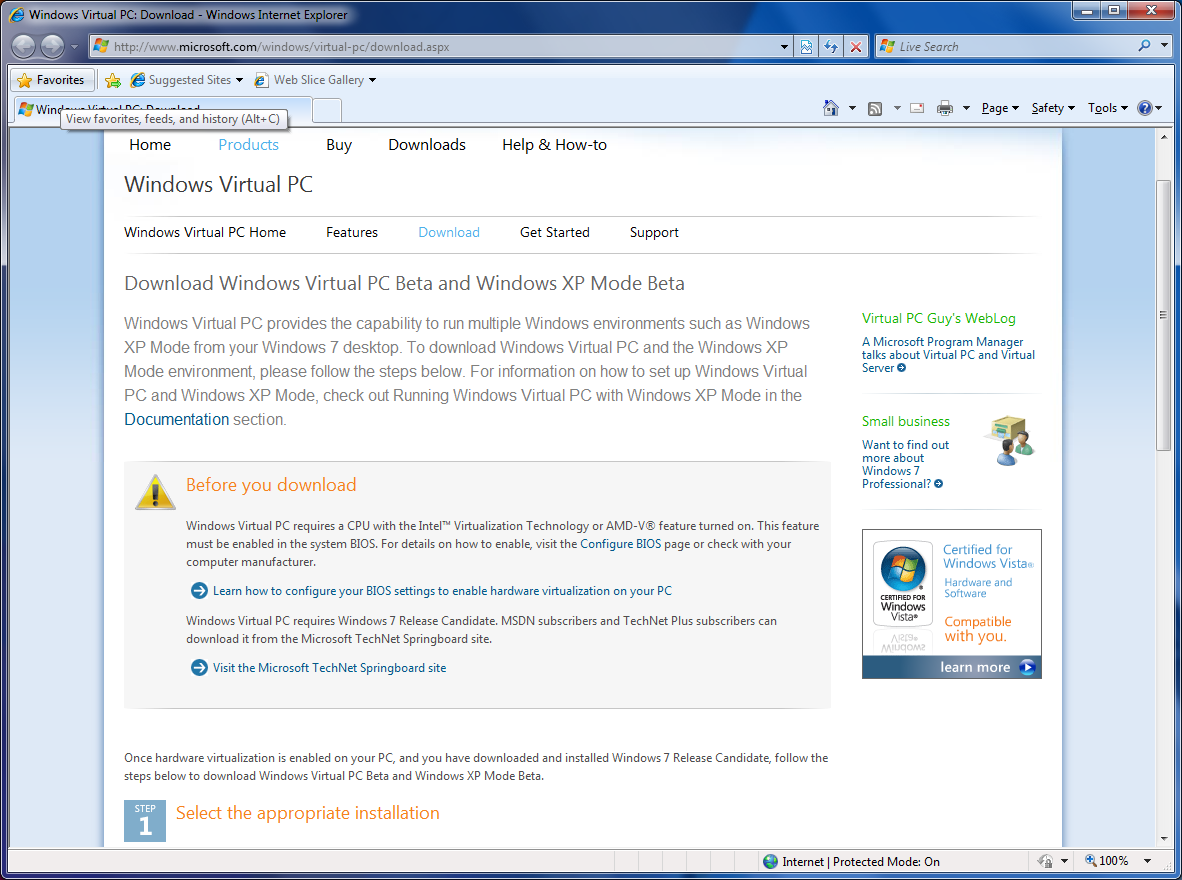Open the Safety menu

(1053, 109)
